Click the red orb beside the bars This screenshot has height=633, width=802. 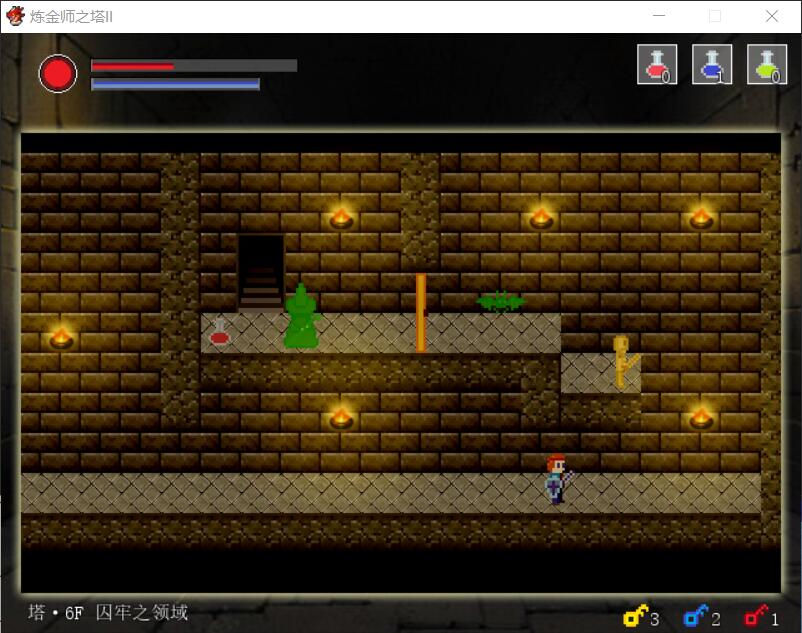[58, 74]
